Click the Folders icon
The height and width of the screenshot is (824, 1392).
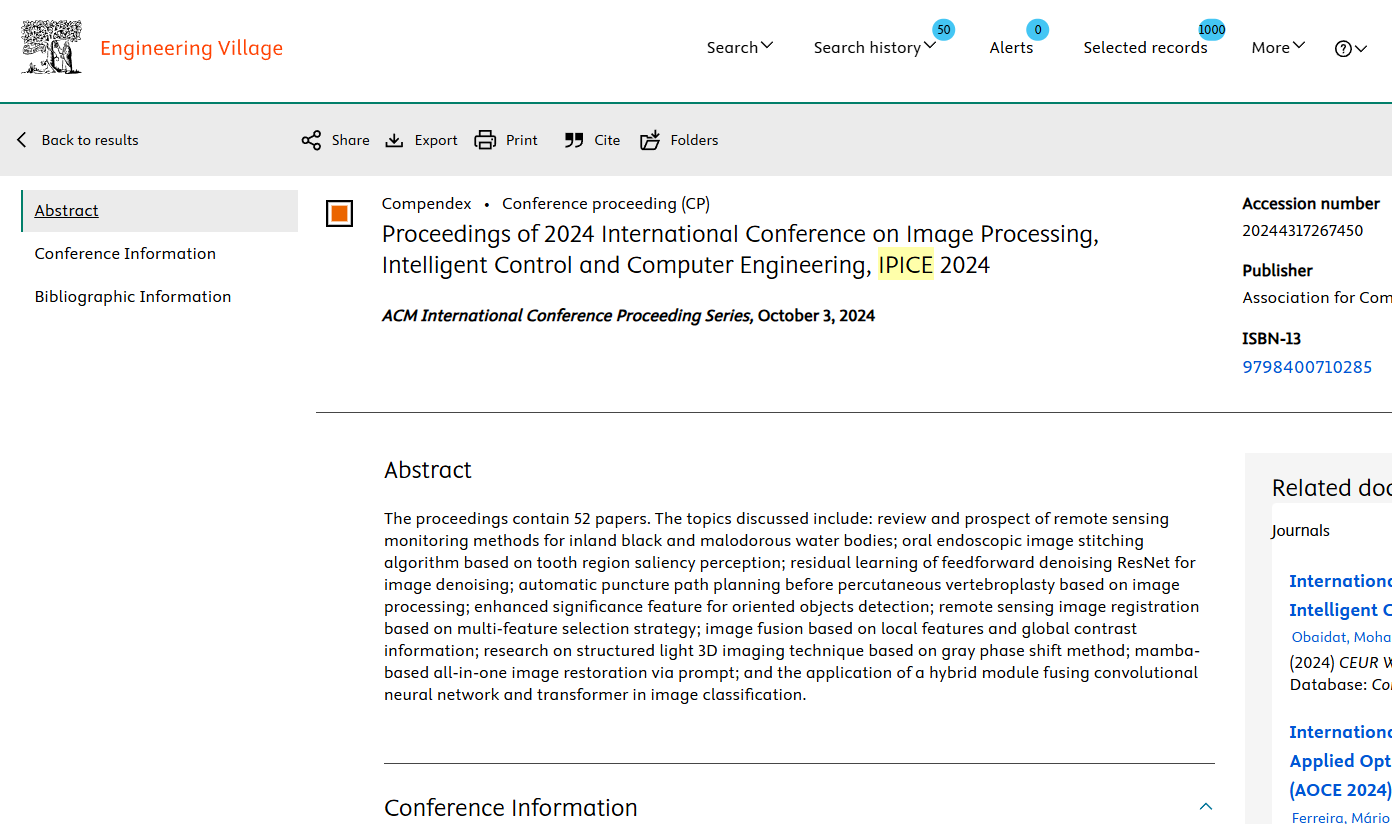tap(650, 140)
